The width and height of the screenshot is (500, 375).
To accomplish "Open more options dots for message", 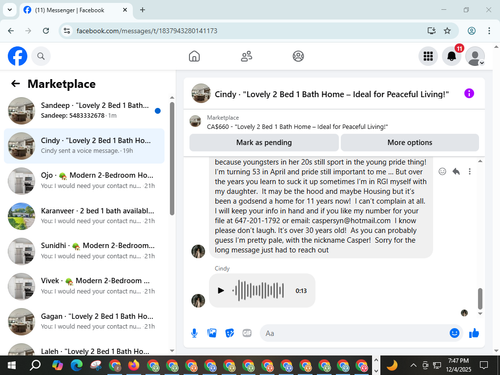I will (x=470, y=171).
